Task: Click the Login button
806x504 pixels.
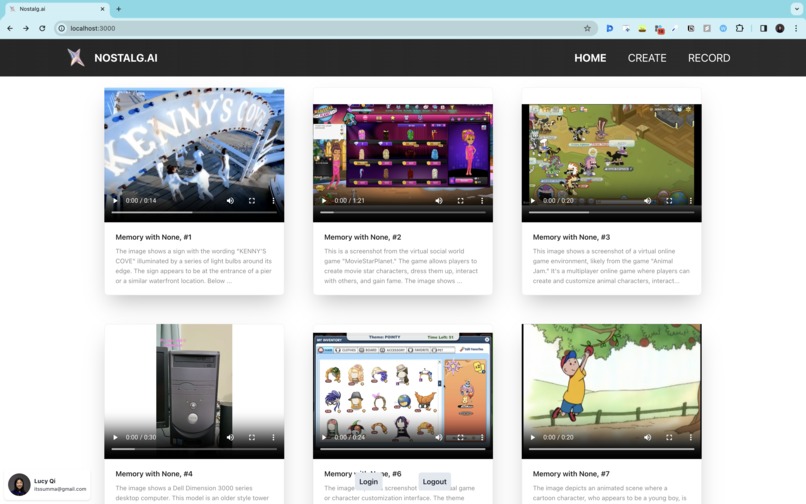Action: [x=368, y=481]
